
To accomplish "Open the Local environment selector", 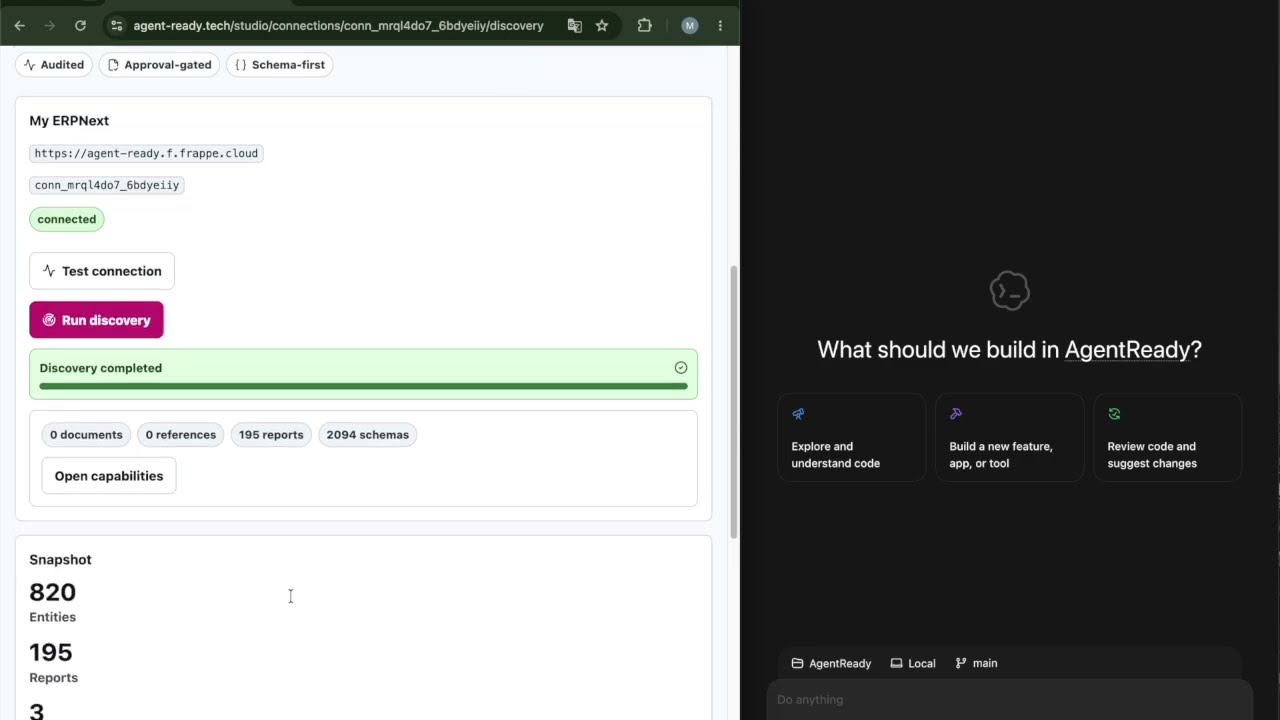I will [913, 664].
